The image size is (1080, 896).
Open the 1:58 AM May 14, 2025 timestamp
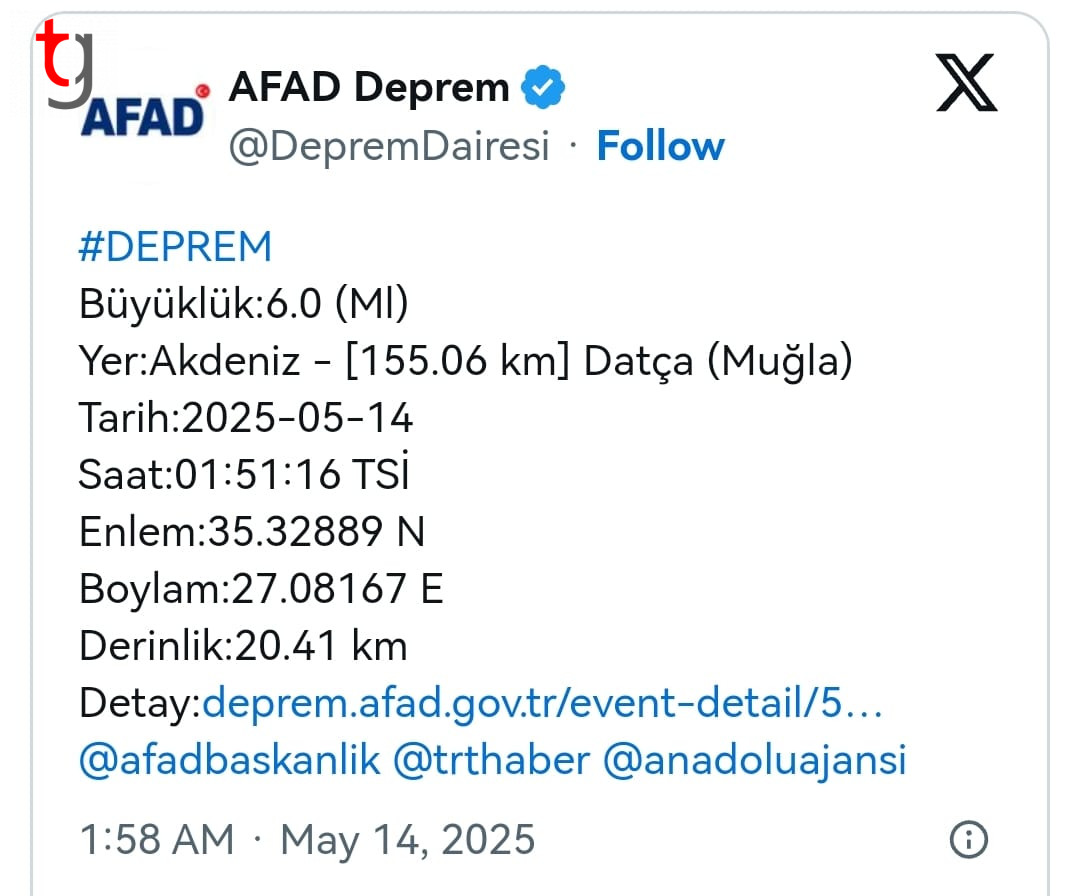click(x=307, y=840)
